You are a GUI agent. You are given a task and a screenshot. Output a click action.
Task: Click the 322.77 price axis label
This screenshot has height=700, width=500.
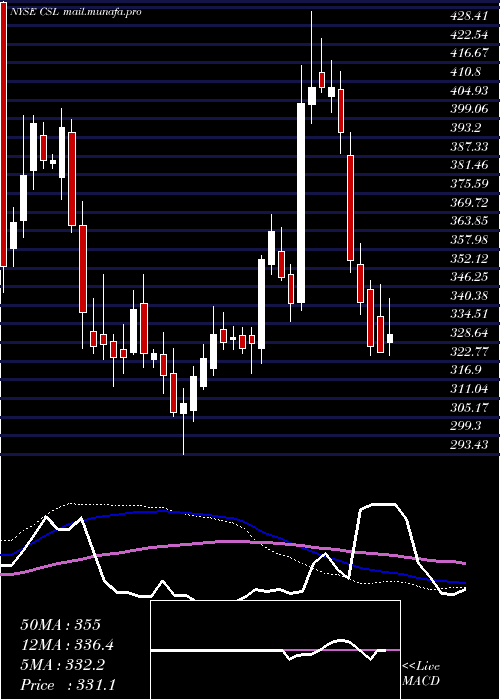[469, 351]
